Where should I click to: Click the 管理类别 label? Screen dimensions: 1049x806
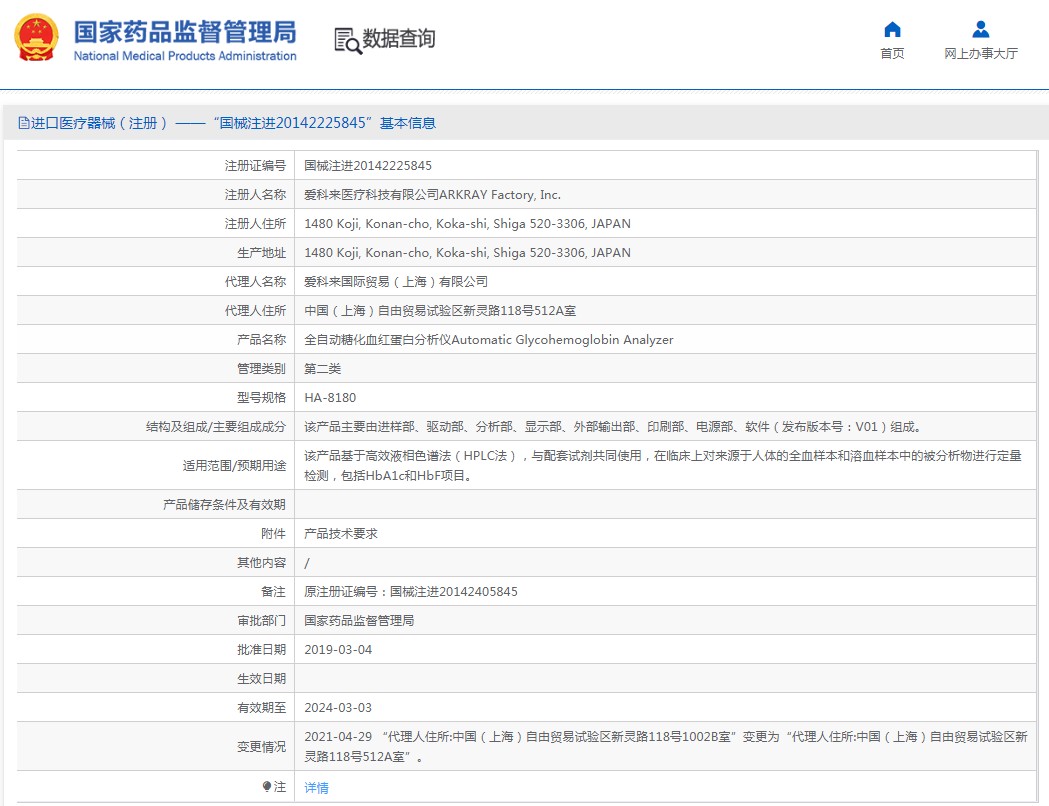261,369
